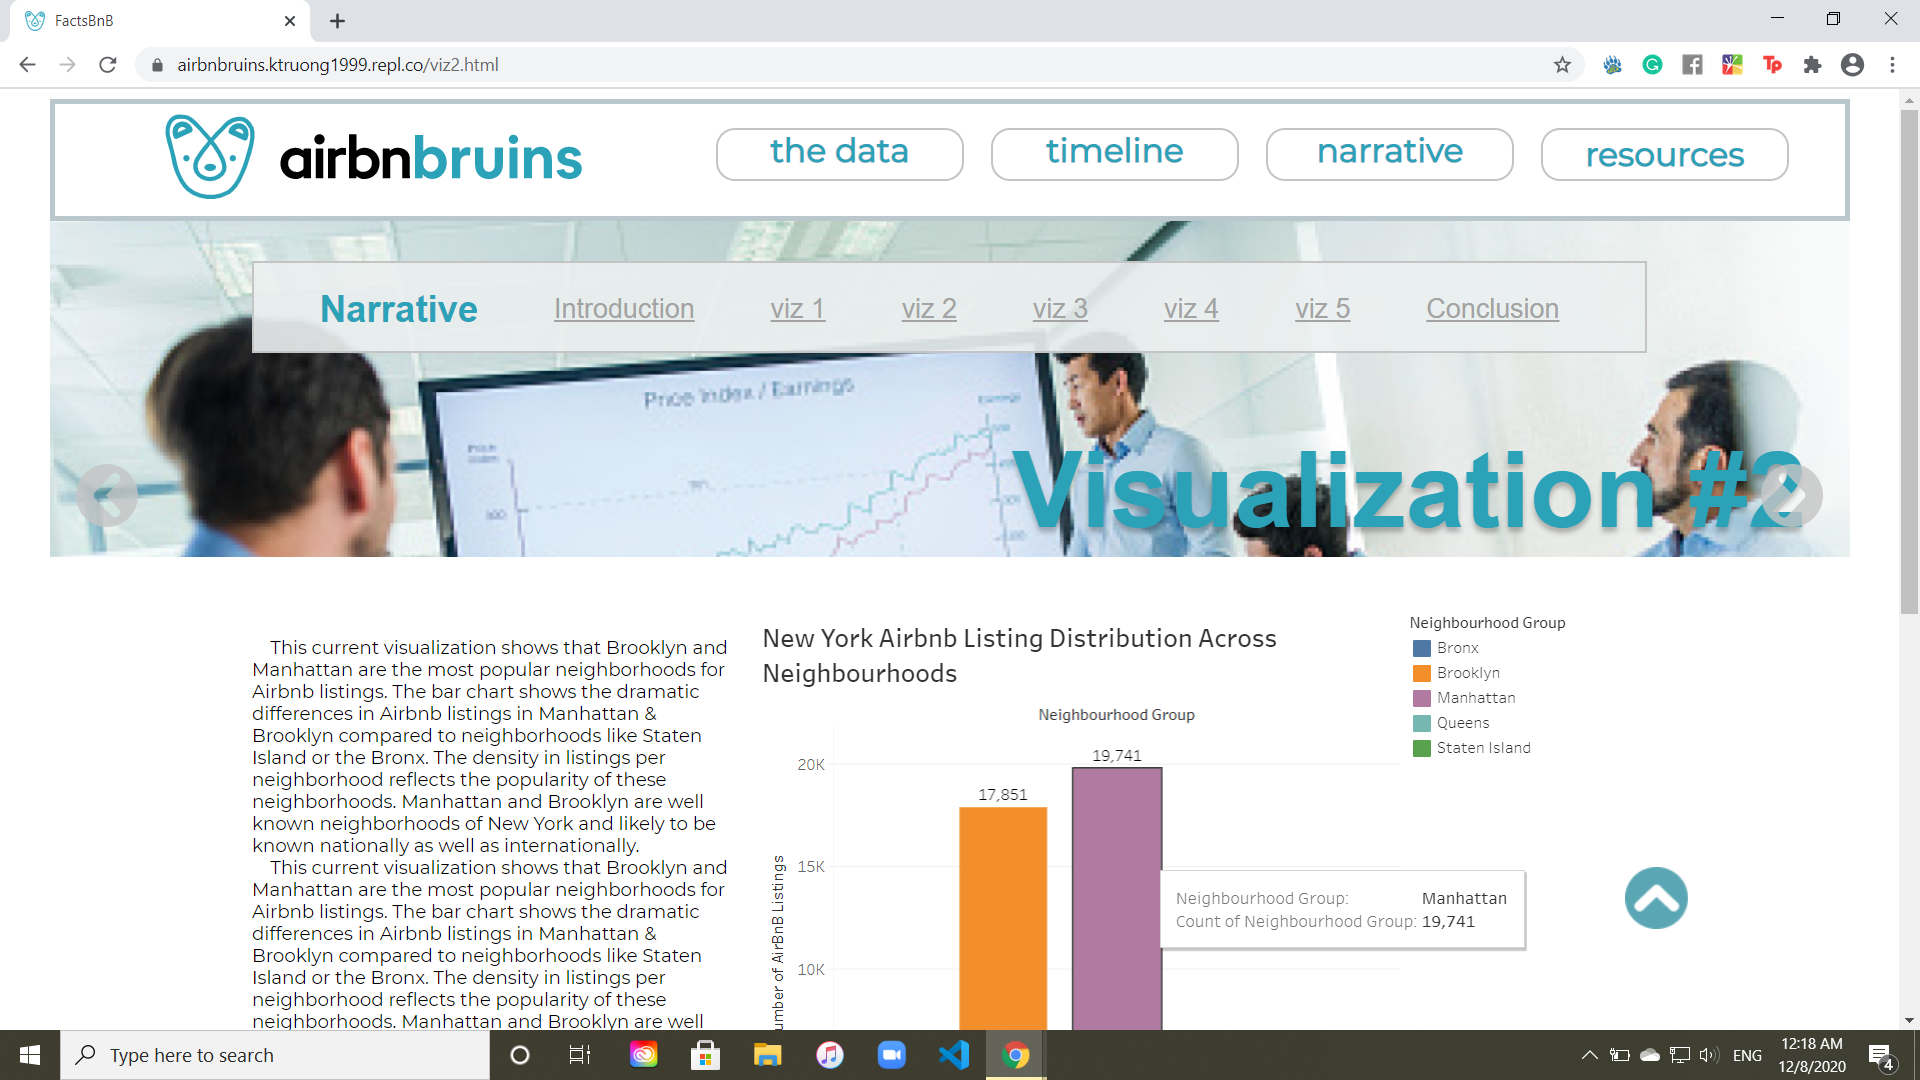Screen dimensions: 1920x1080
Task: Click the Windows search box
Action: click(x=275, y=1055)
